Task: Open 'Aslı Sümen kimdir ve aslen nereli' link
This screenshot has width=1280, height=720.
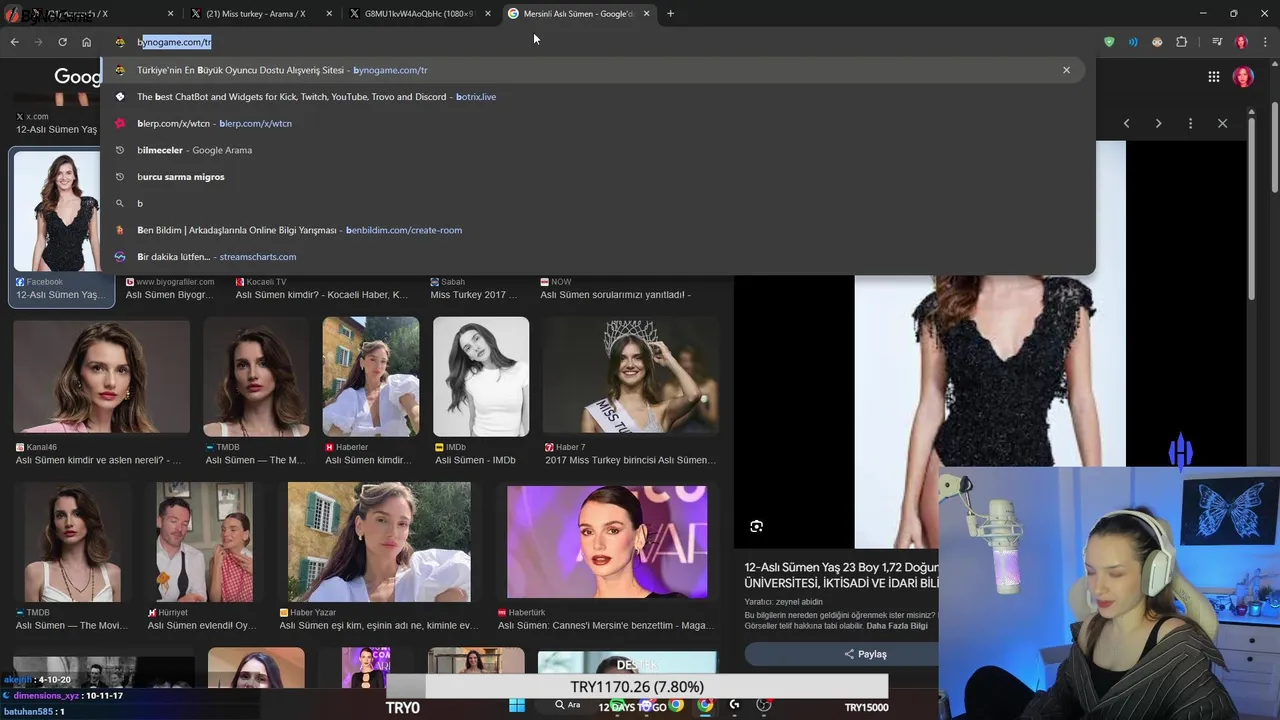Action: click(99, 460)
